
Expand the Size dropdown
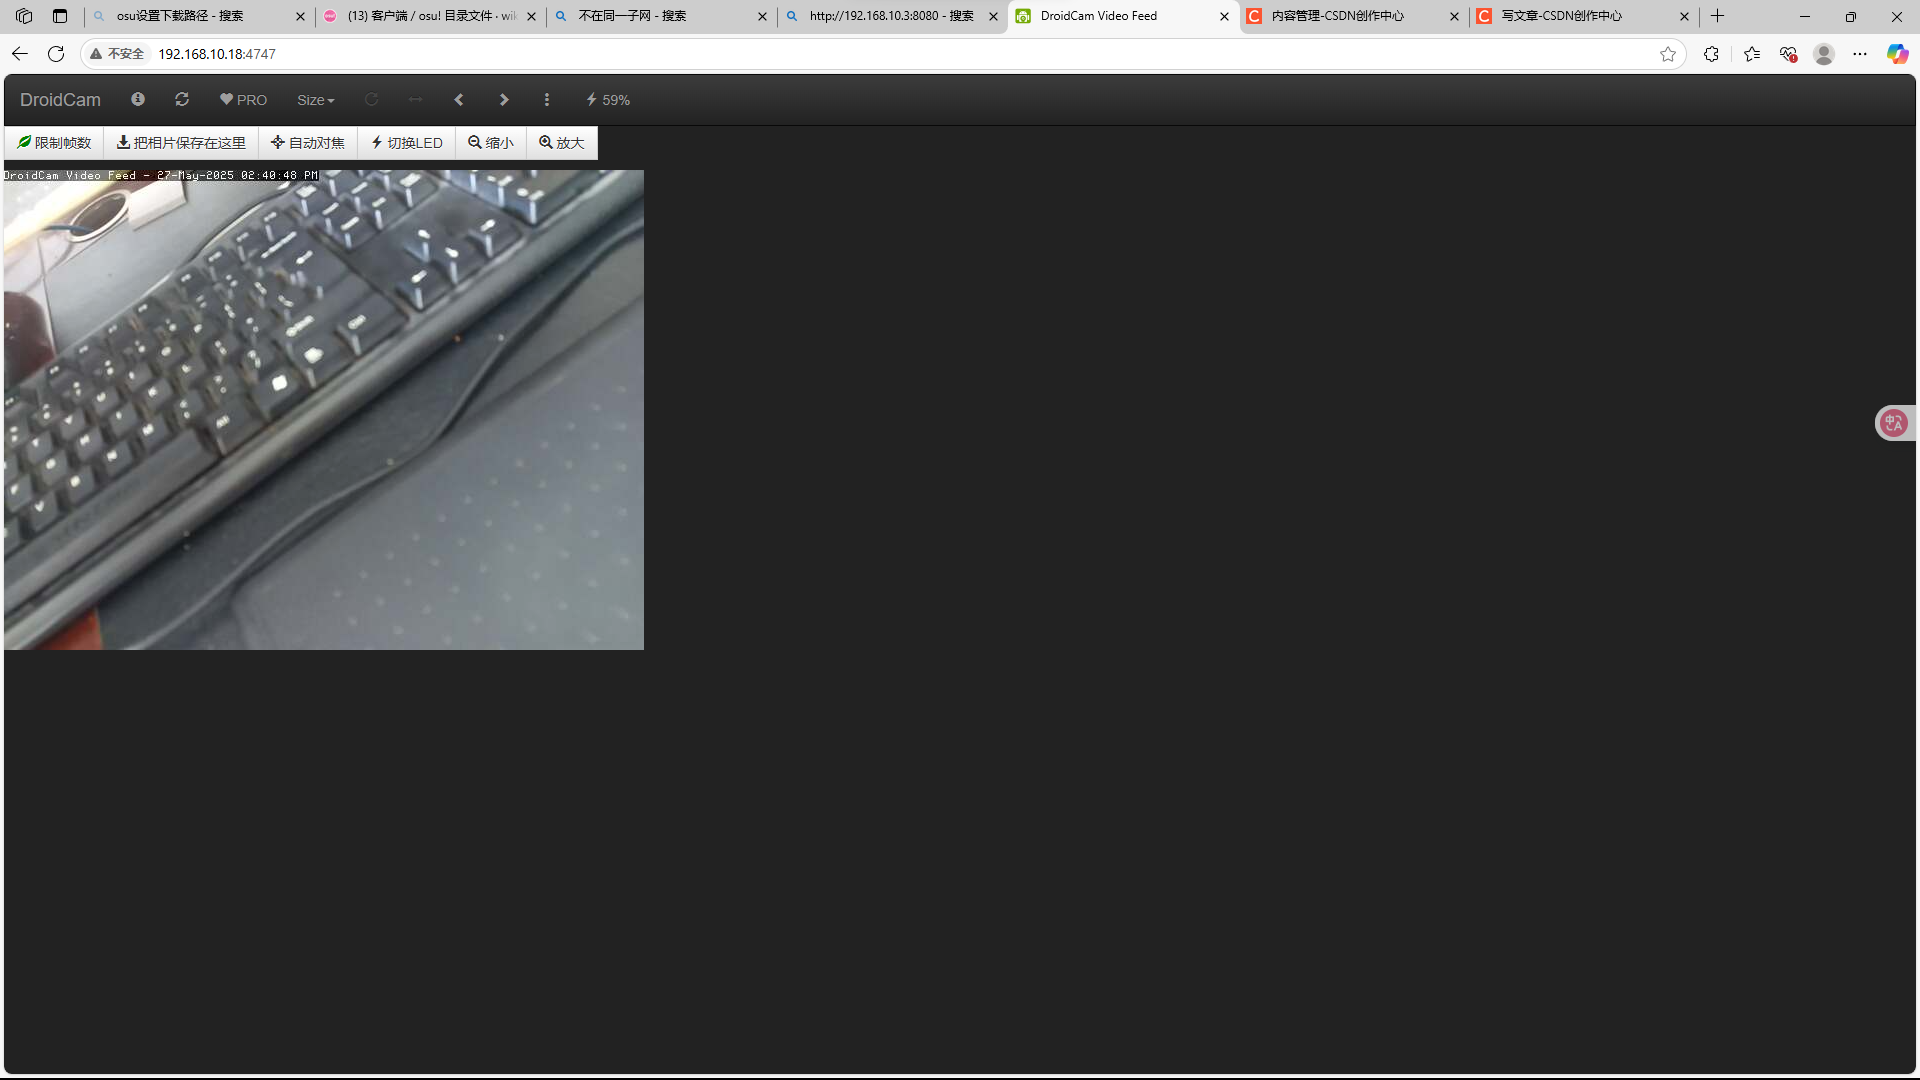coord(315,100)
